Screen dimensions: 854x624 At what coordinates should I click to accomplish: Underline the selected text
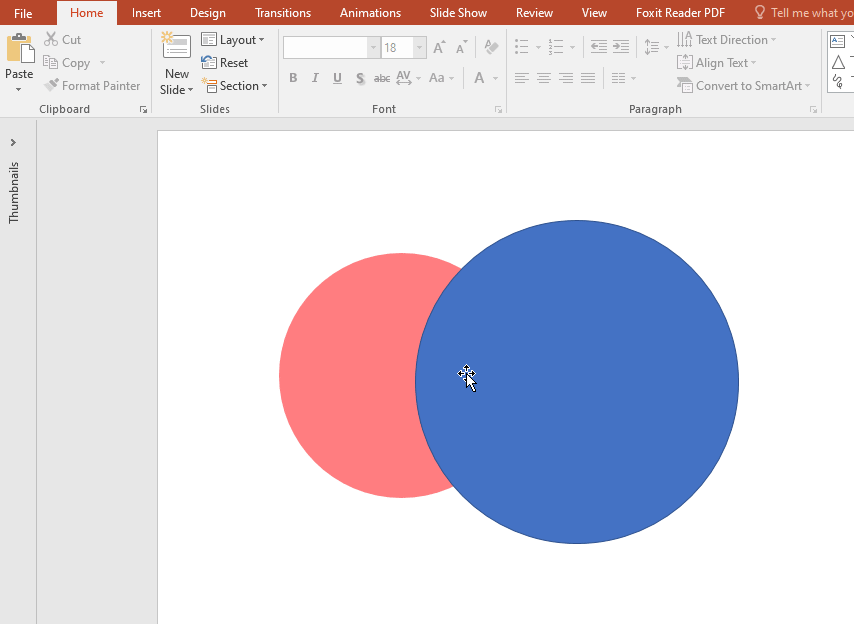coord(337,78)
